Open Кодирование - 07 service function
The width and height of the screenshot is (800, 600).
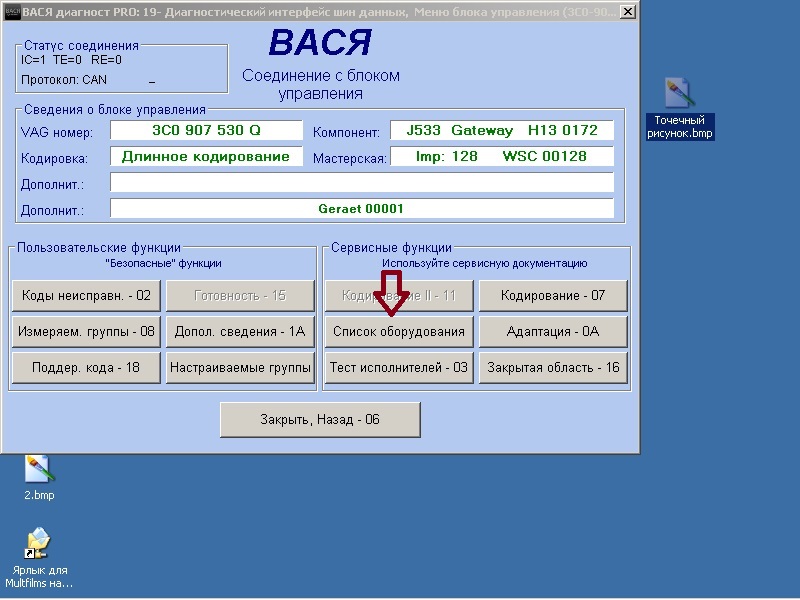pos(553,295)
